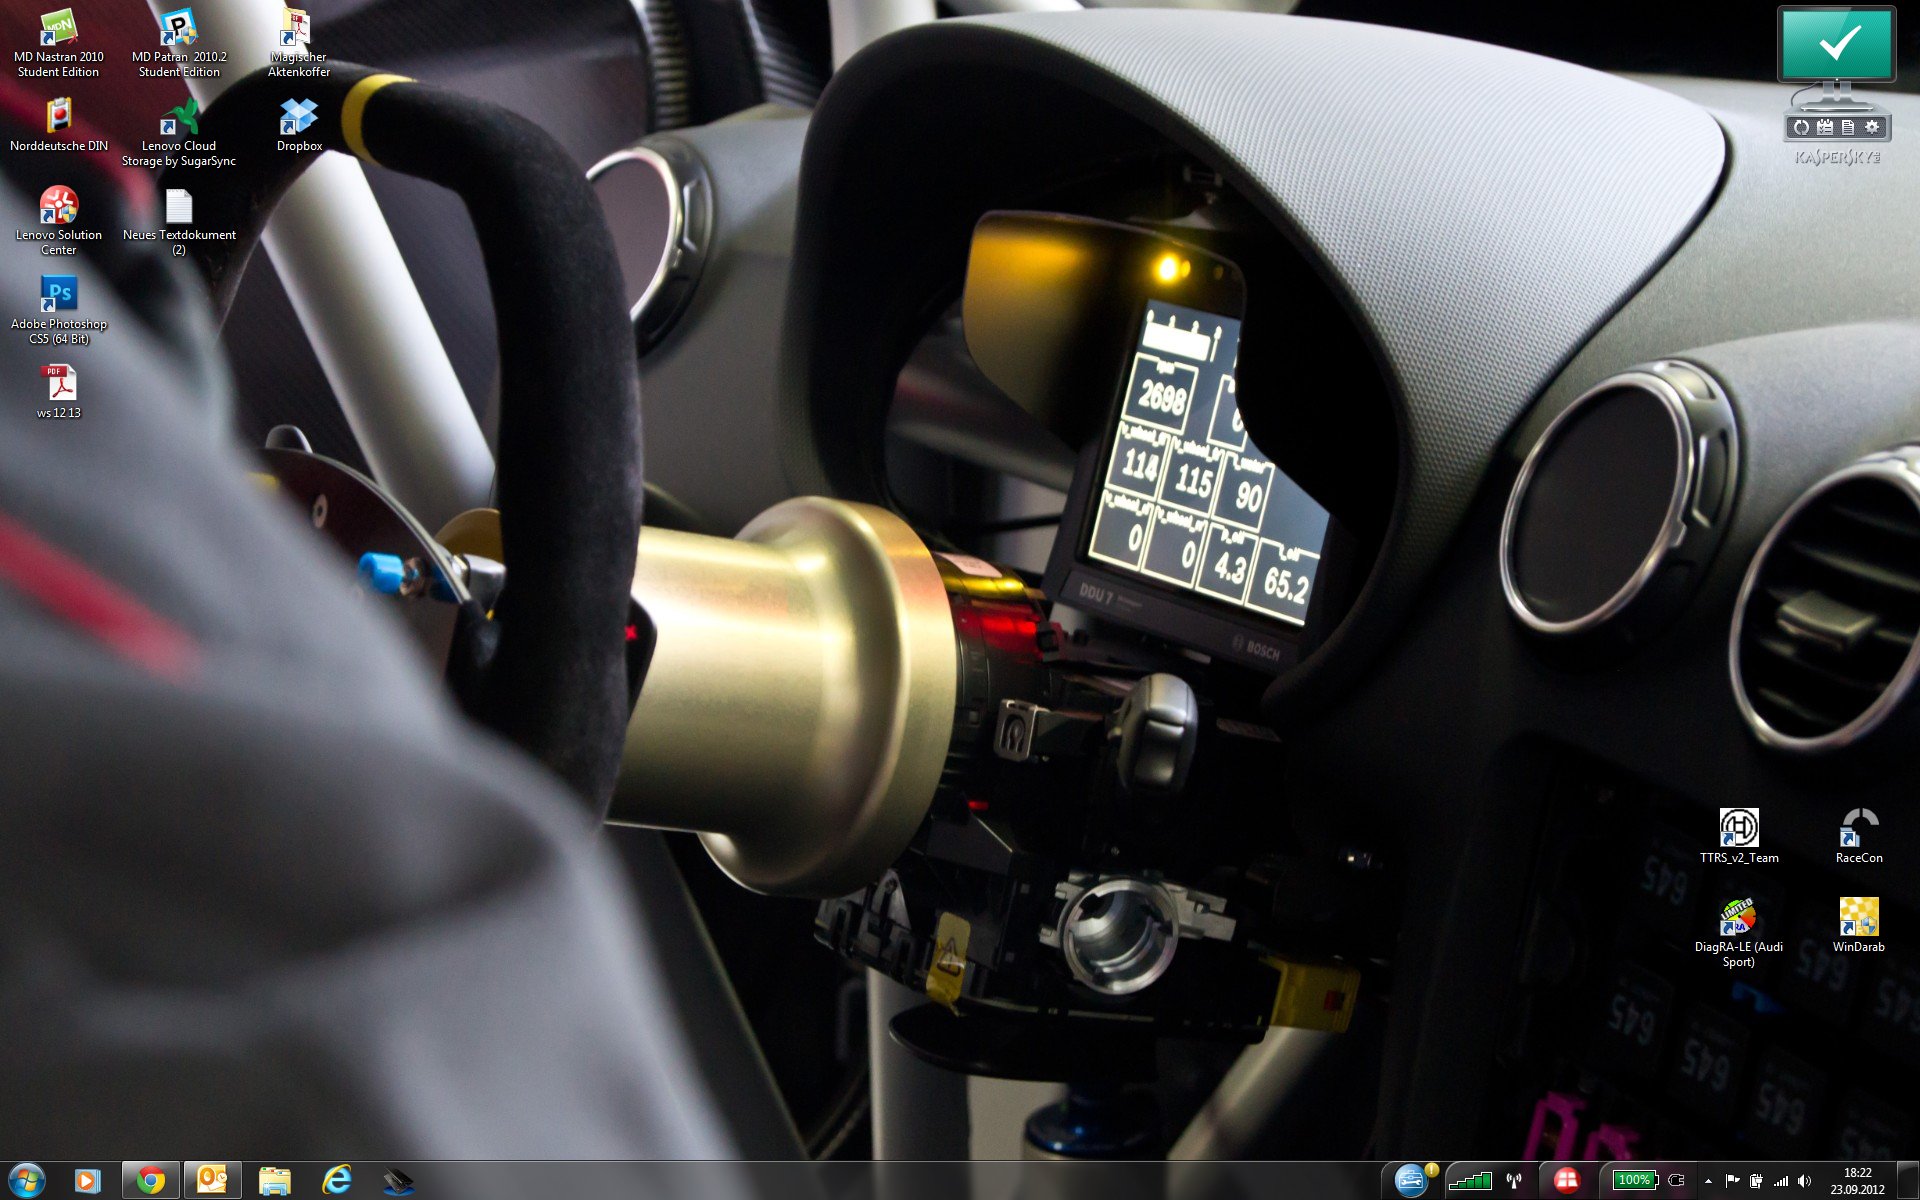Open Kaspersky gadget task schedule icon
This screenshot has width=1920, height=1200.
[x=1825, y=127]
